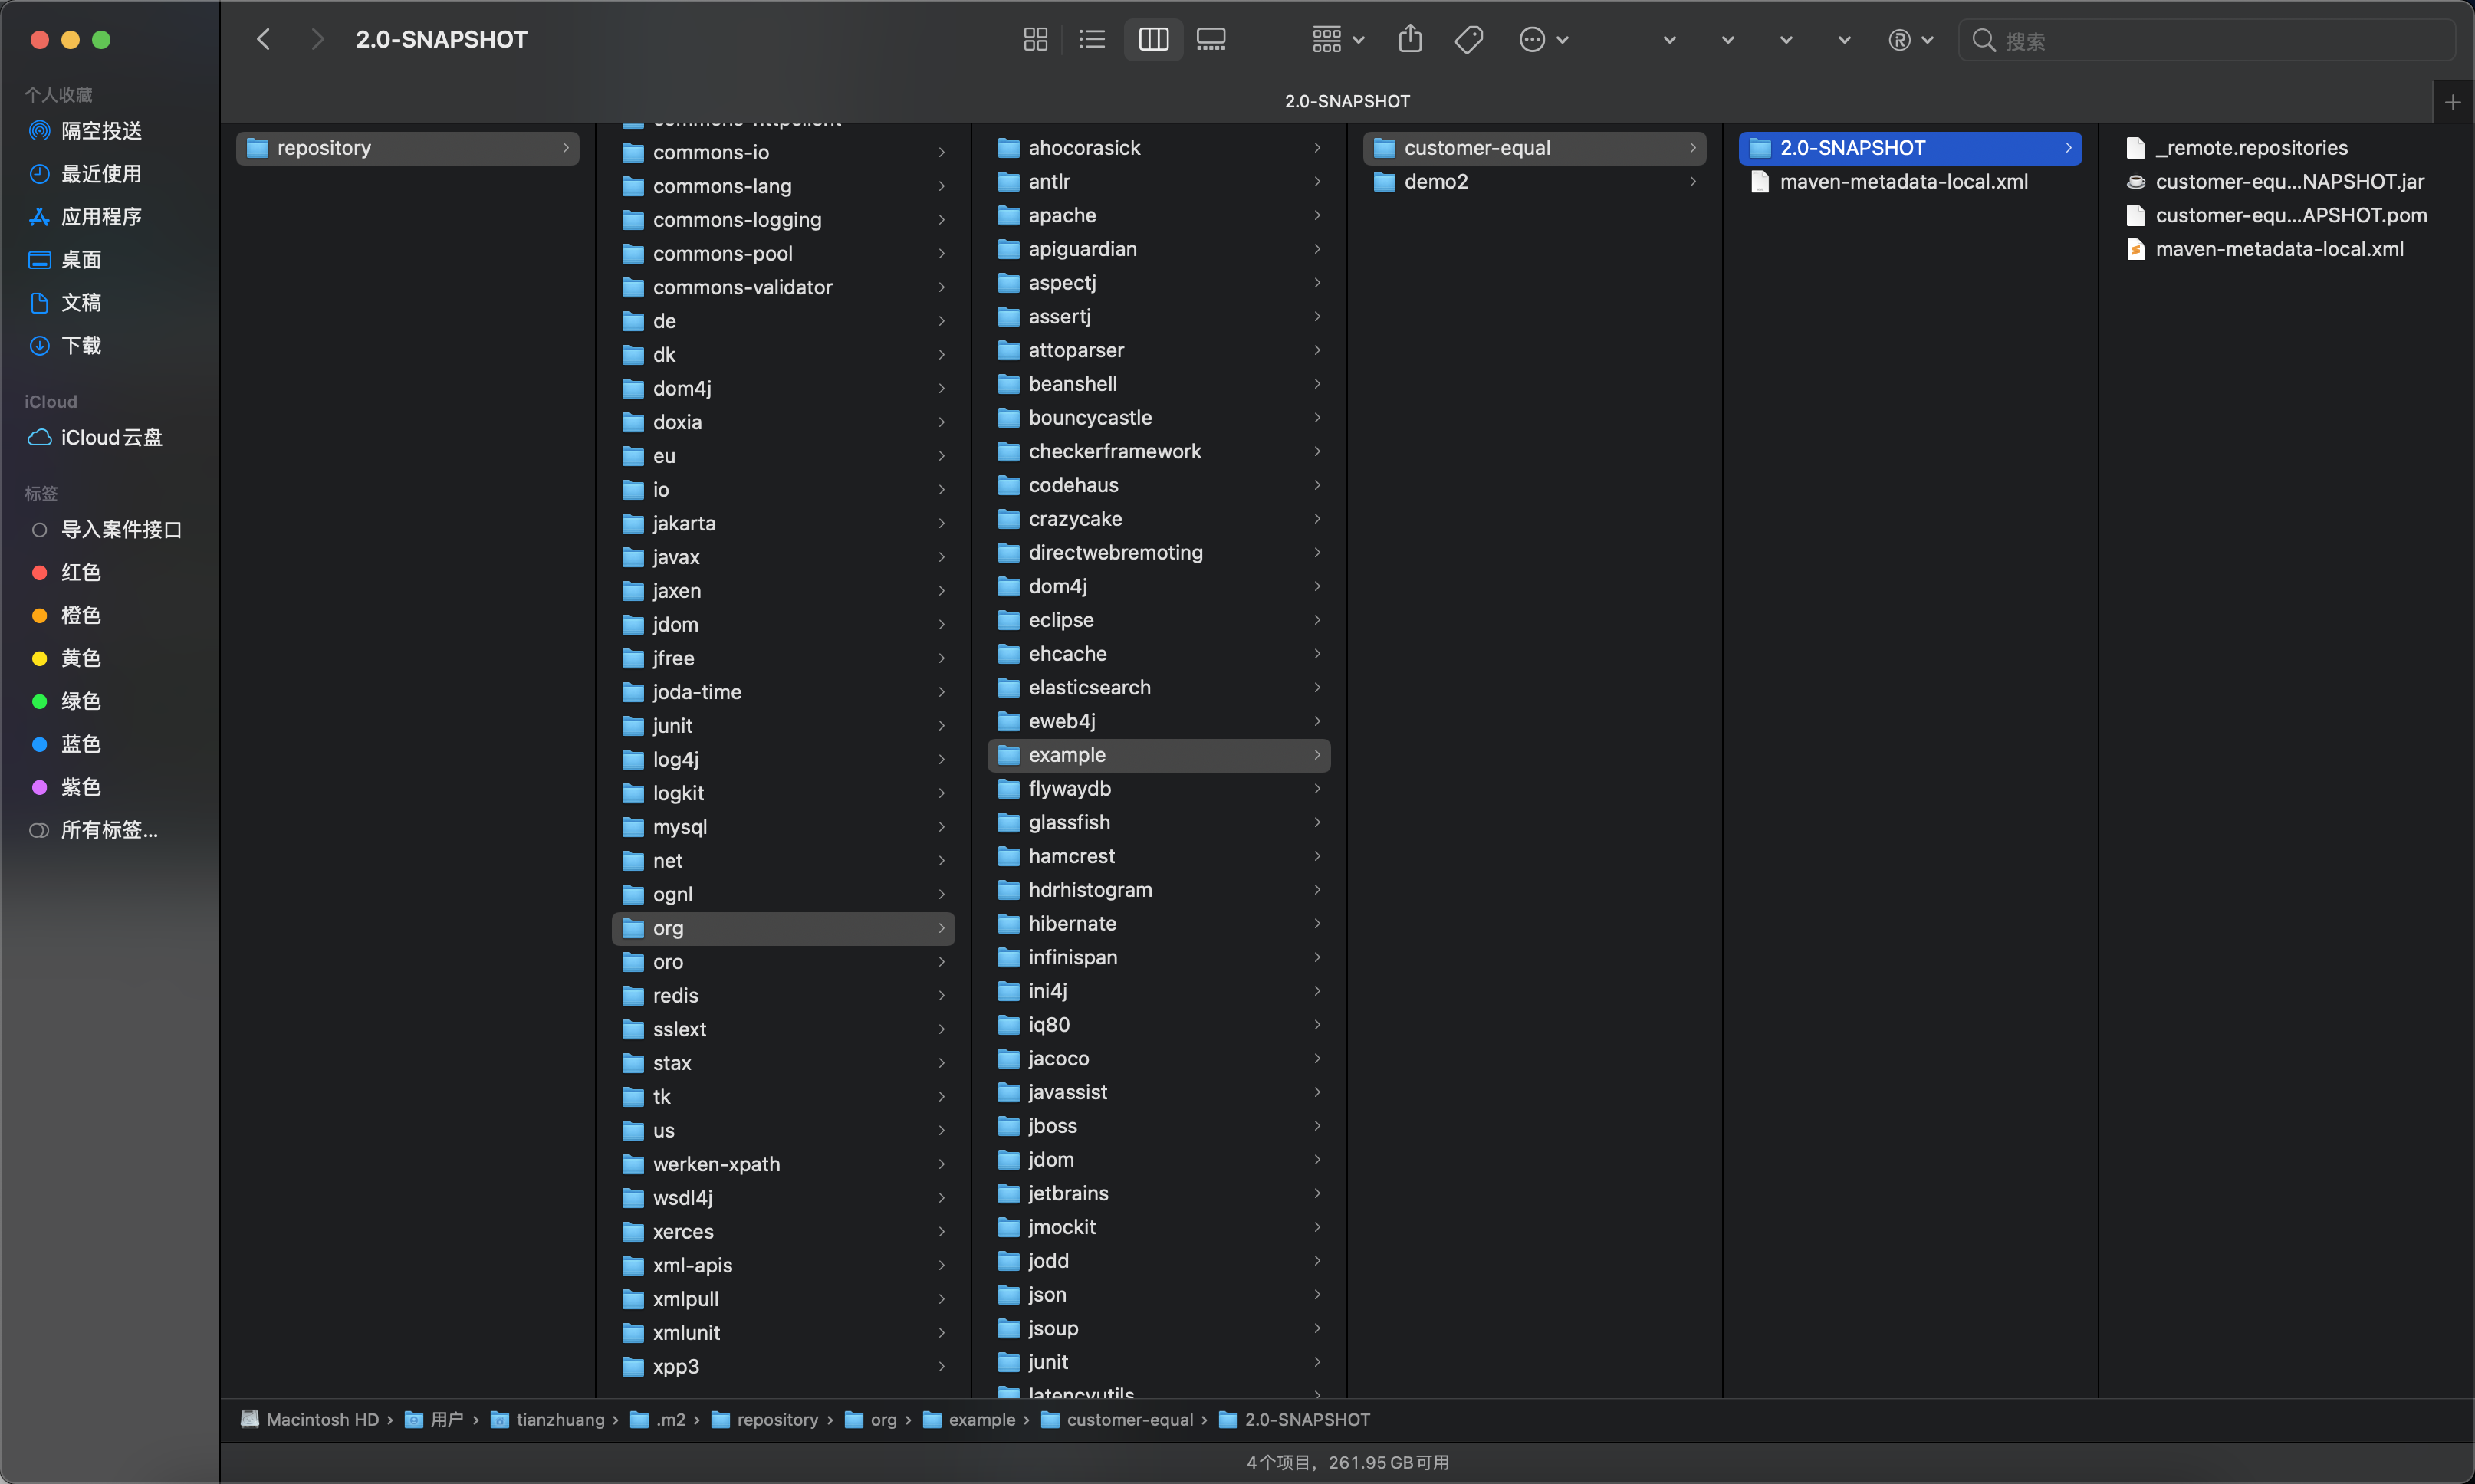Click the tag icon in toolbar

pyautogui.click(x=1469, y=40)
